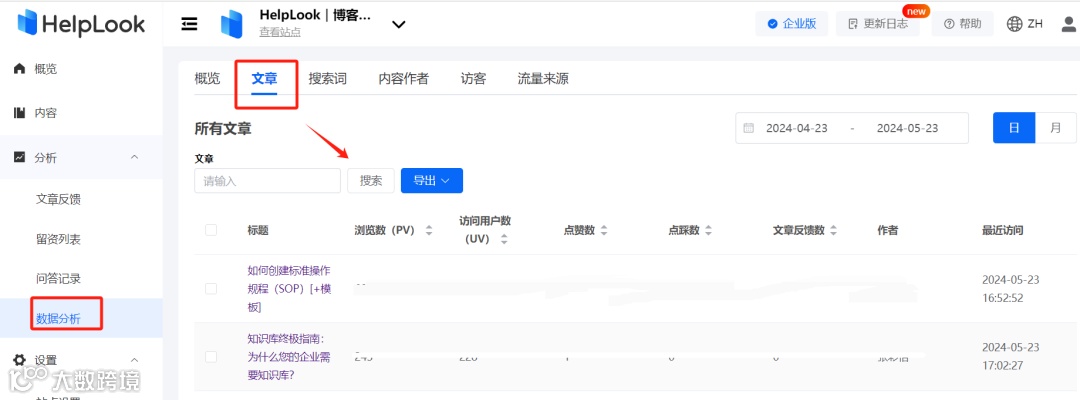Open the 导出 export dropdown
The image size is (1080, 400).
432,180
